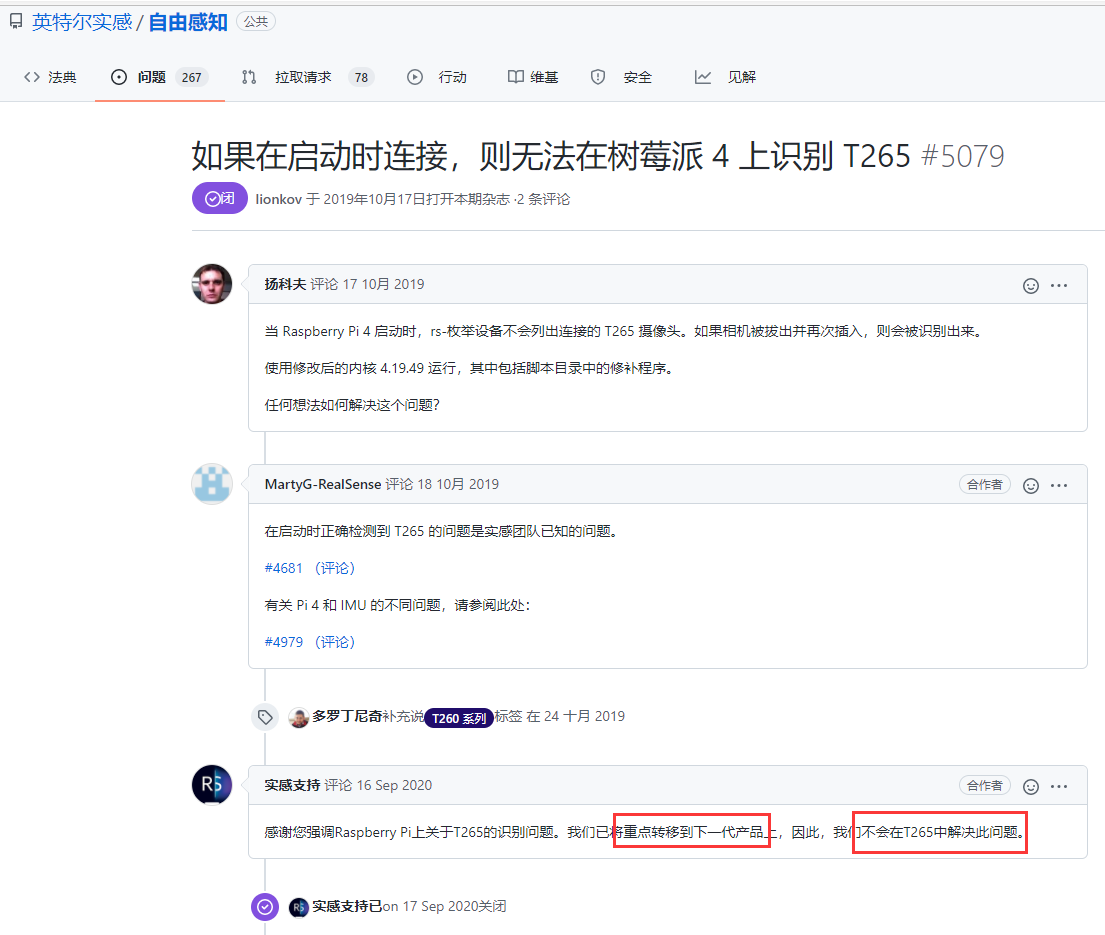Open 扬科夫 author link in first comment

coord(285,284)
